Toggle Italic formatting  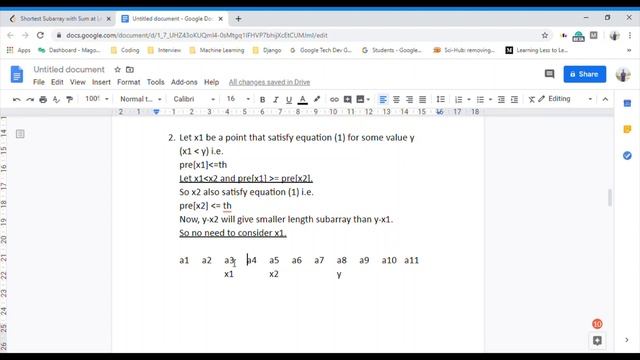point(276,99)
